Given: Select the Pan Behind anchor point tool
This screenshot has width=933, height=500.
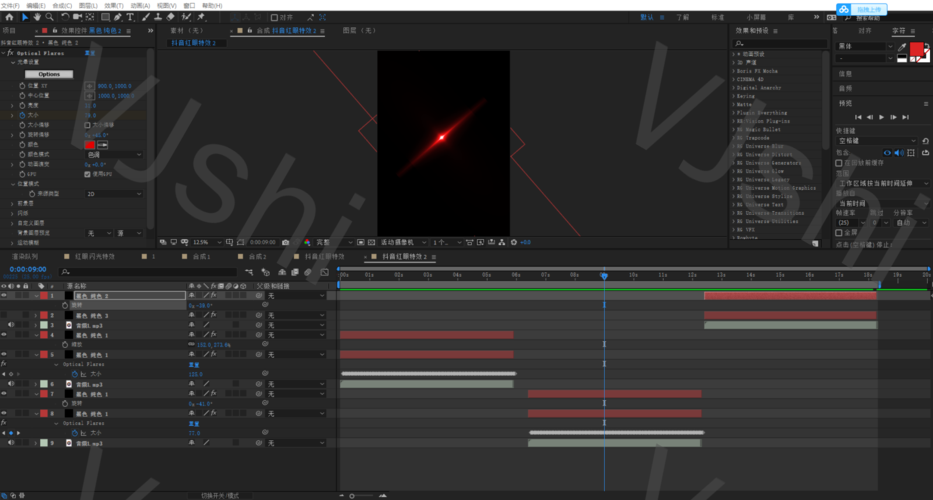Looking at the screenshot, I should pos(90,17).
